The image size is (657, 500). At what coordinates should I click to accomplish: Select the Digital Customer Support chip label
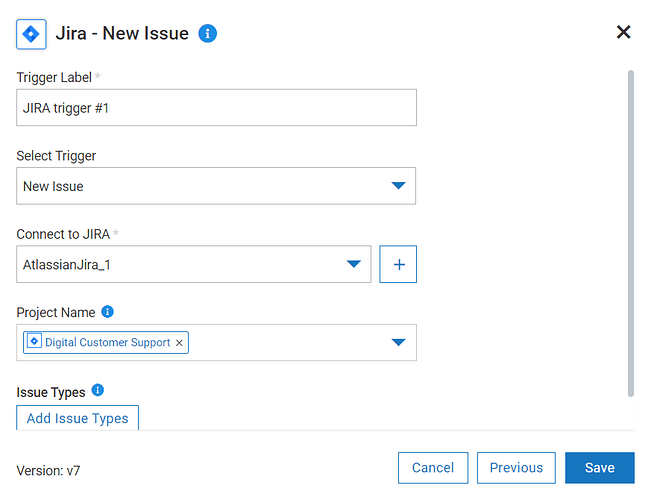107,343
